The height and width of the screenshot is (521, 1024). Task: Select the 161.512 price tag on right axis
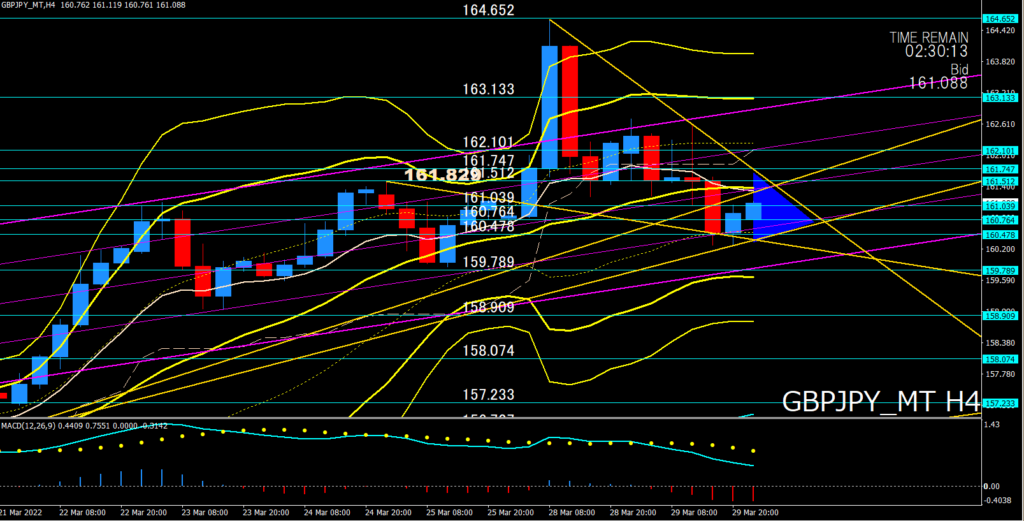(x=999, y=182)
